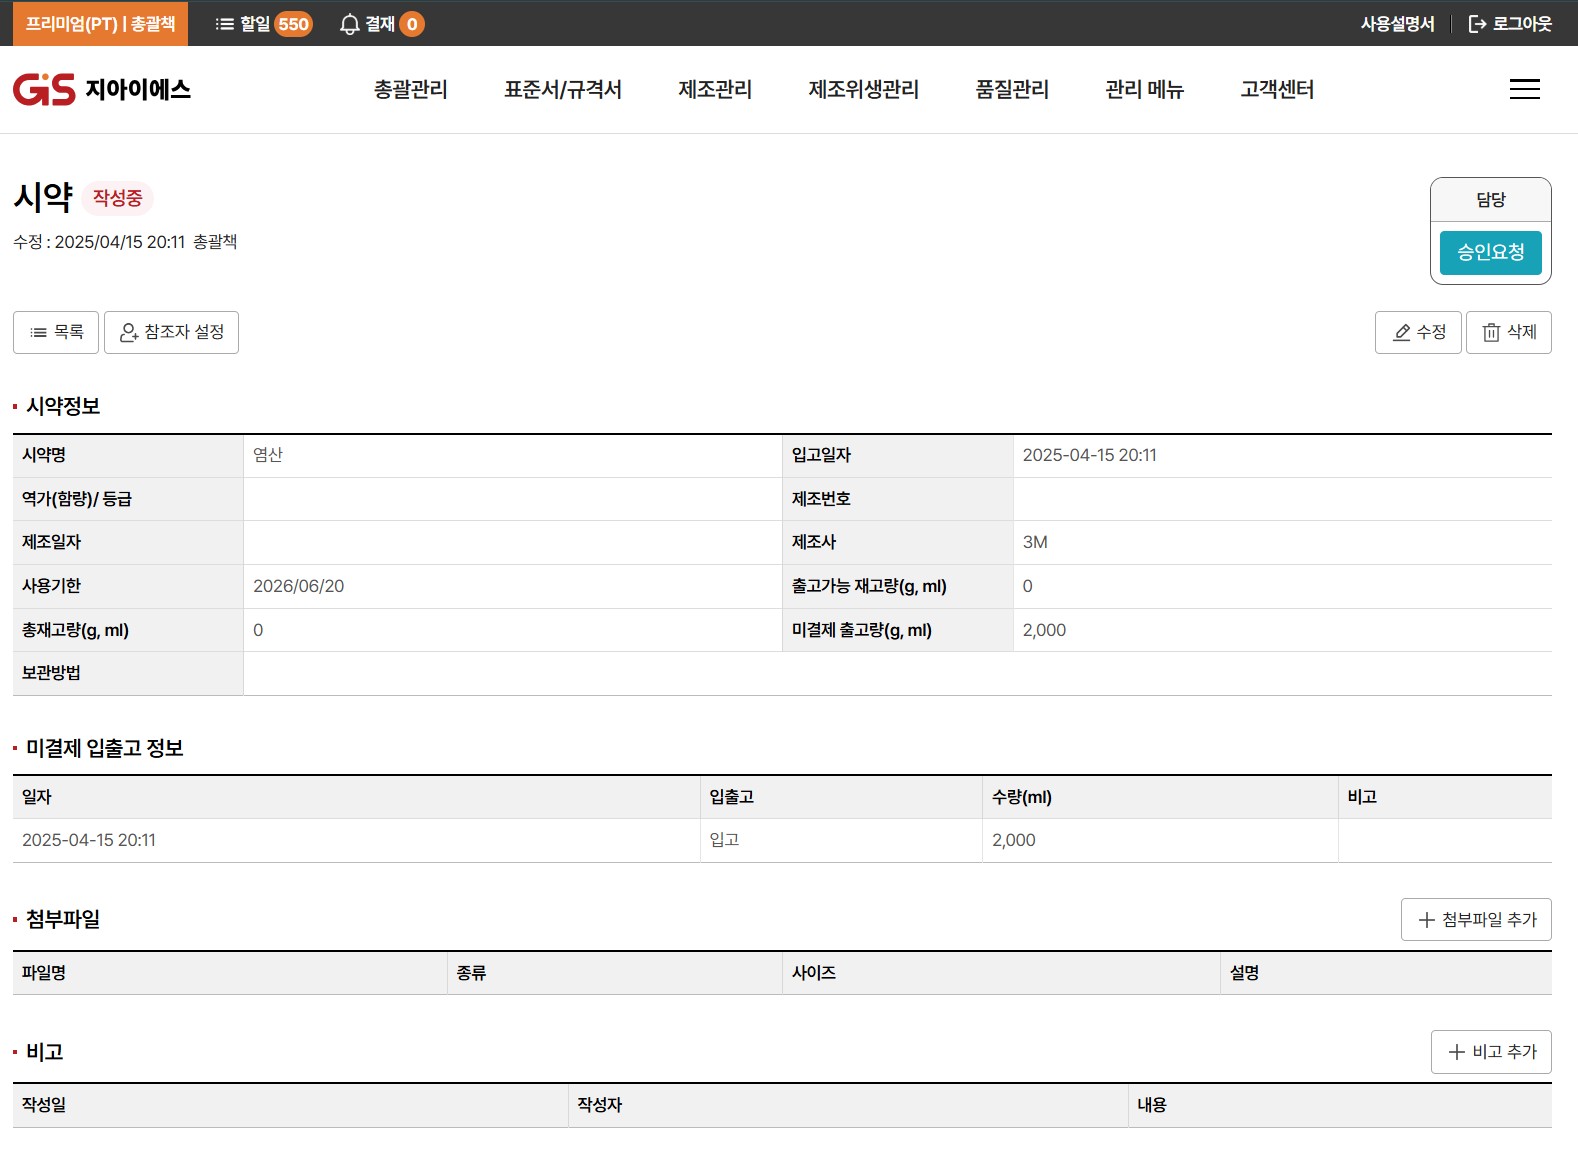Viewport: 1578px width, 1151px height.
Task: Click the 프리미엄(PT) | 총괄책 label
Action: coord(100,23)
